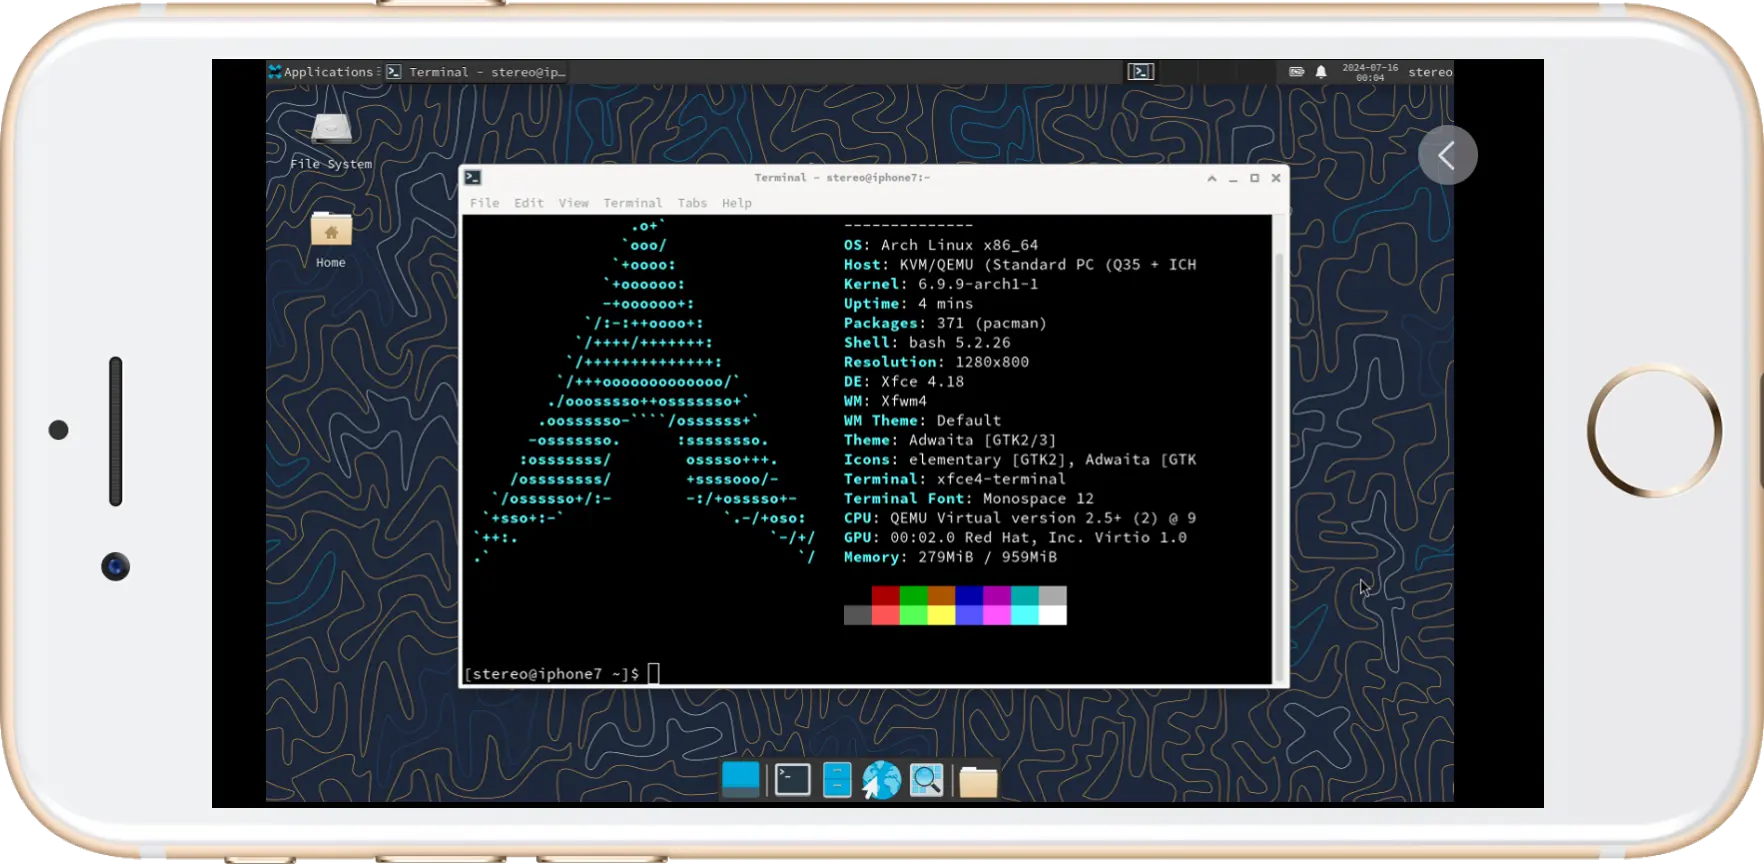Open the File menu in Terminal
Viewport: 1764px width, 864px height.
pyautogui.click(x=484, y=203)
